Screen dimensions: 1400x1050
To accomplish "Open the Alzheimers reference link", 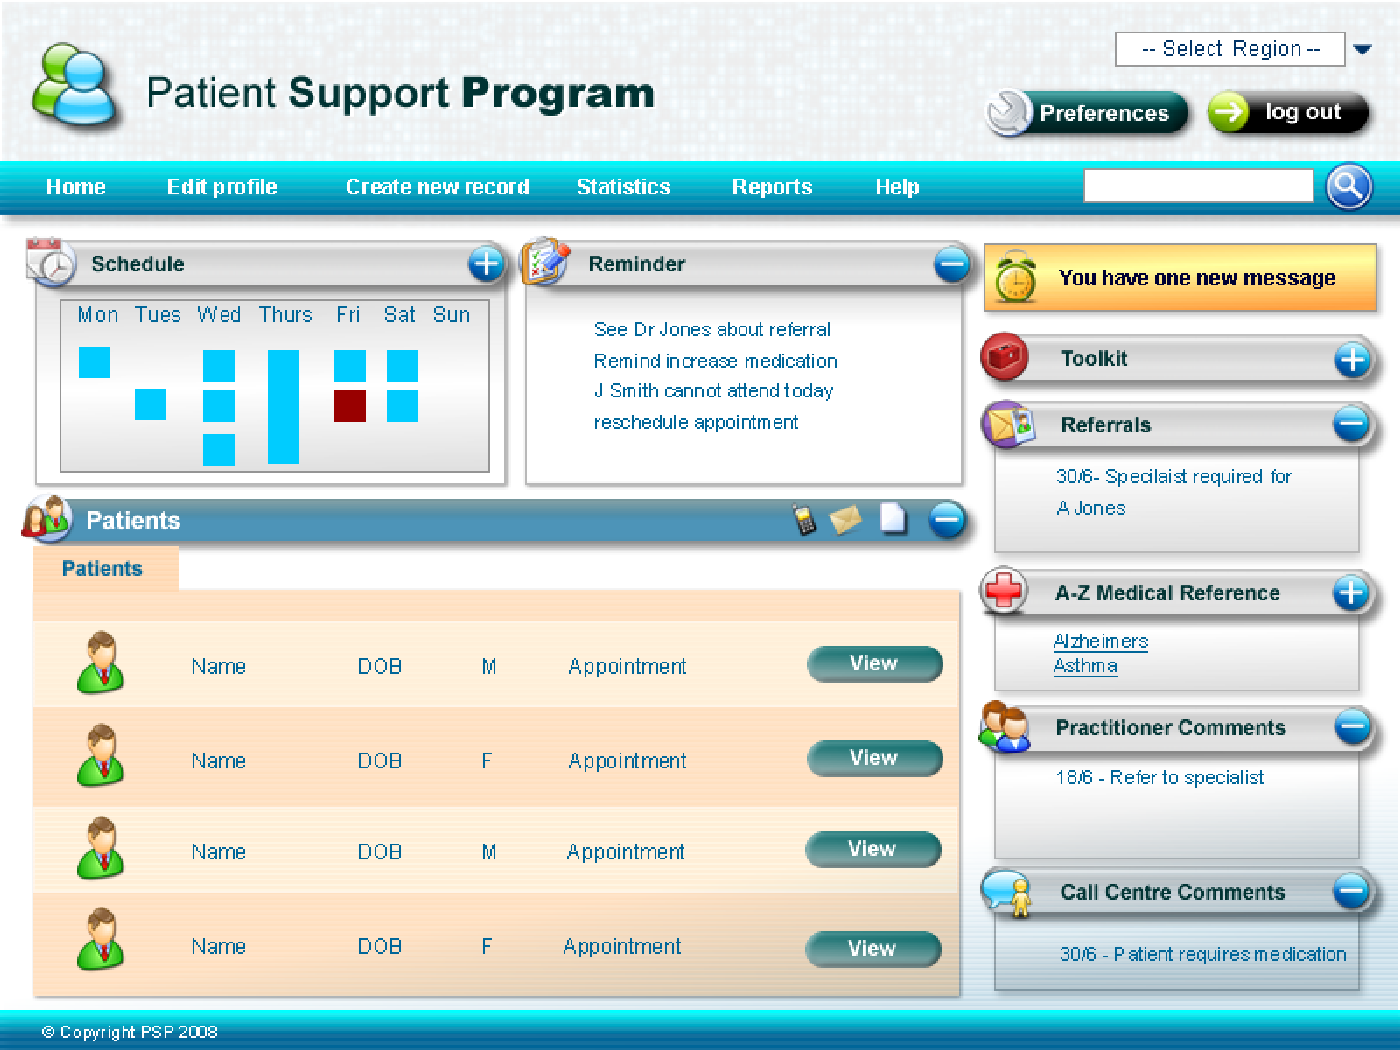I will [1101, 641].
